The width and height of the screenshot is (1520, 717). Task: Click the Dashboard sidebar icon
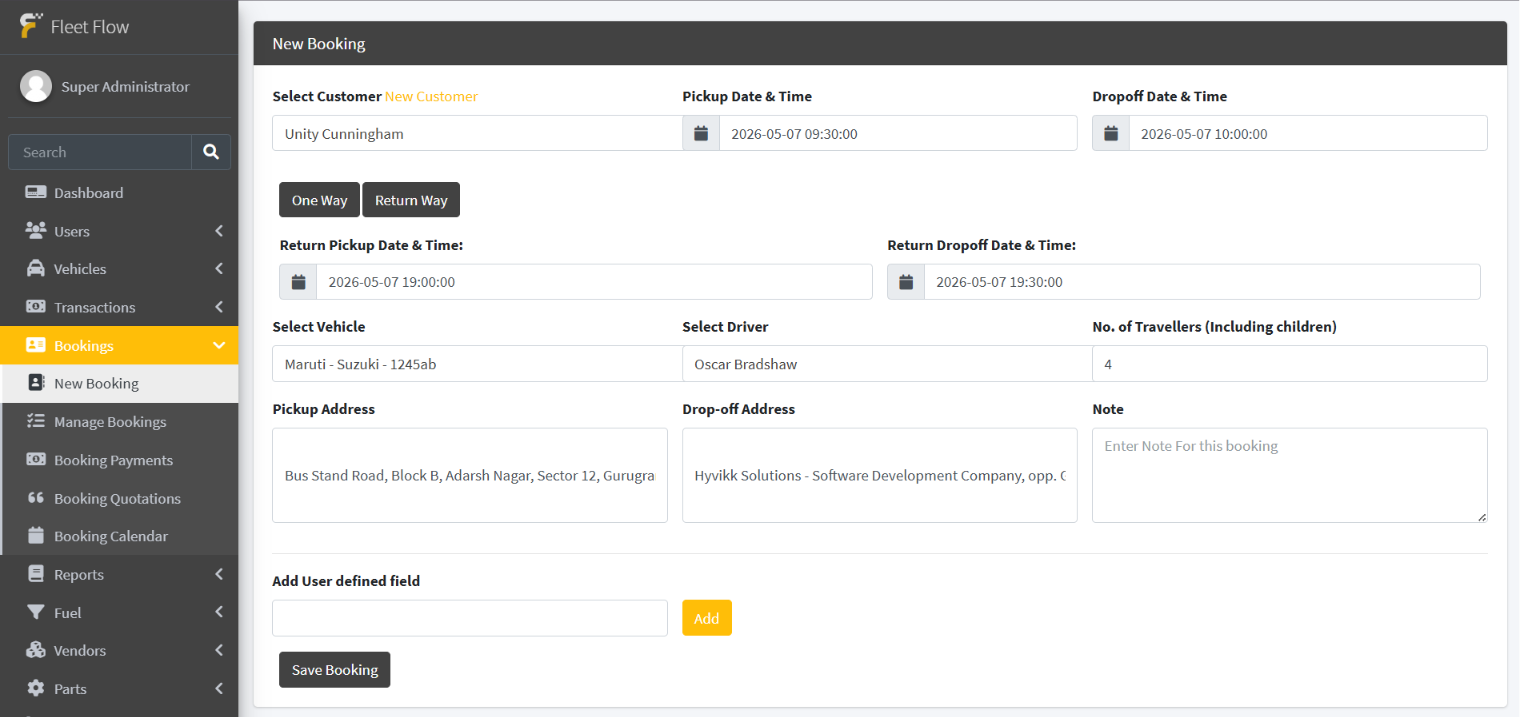36,192
